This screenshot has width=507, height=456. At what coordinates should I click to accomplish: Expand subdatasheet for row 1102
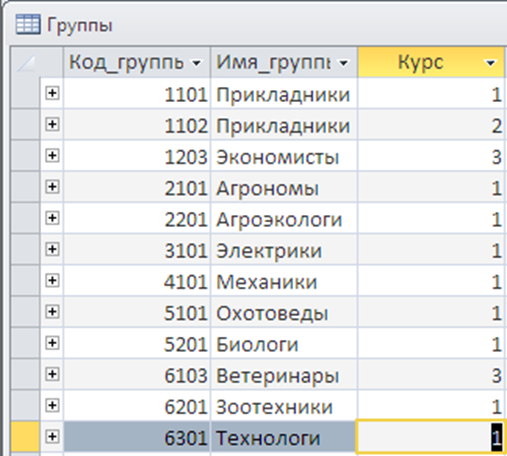click(x=52, y=124)
